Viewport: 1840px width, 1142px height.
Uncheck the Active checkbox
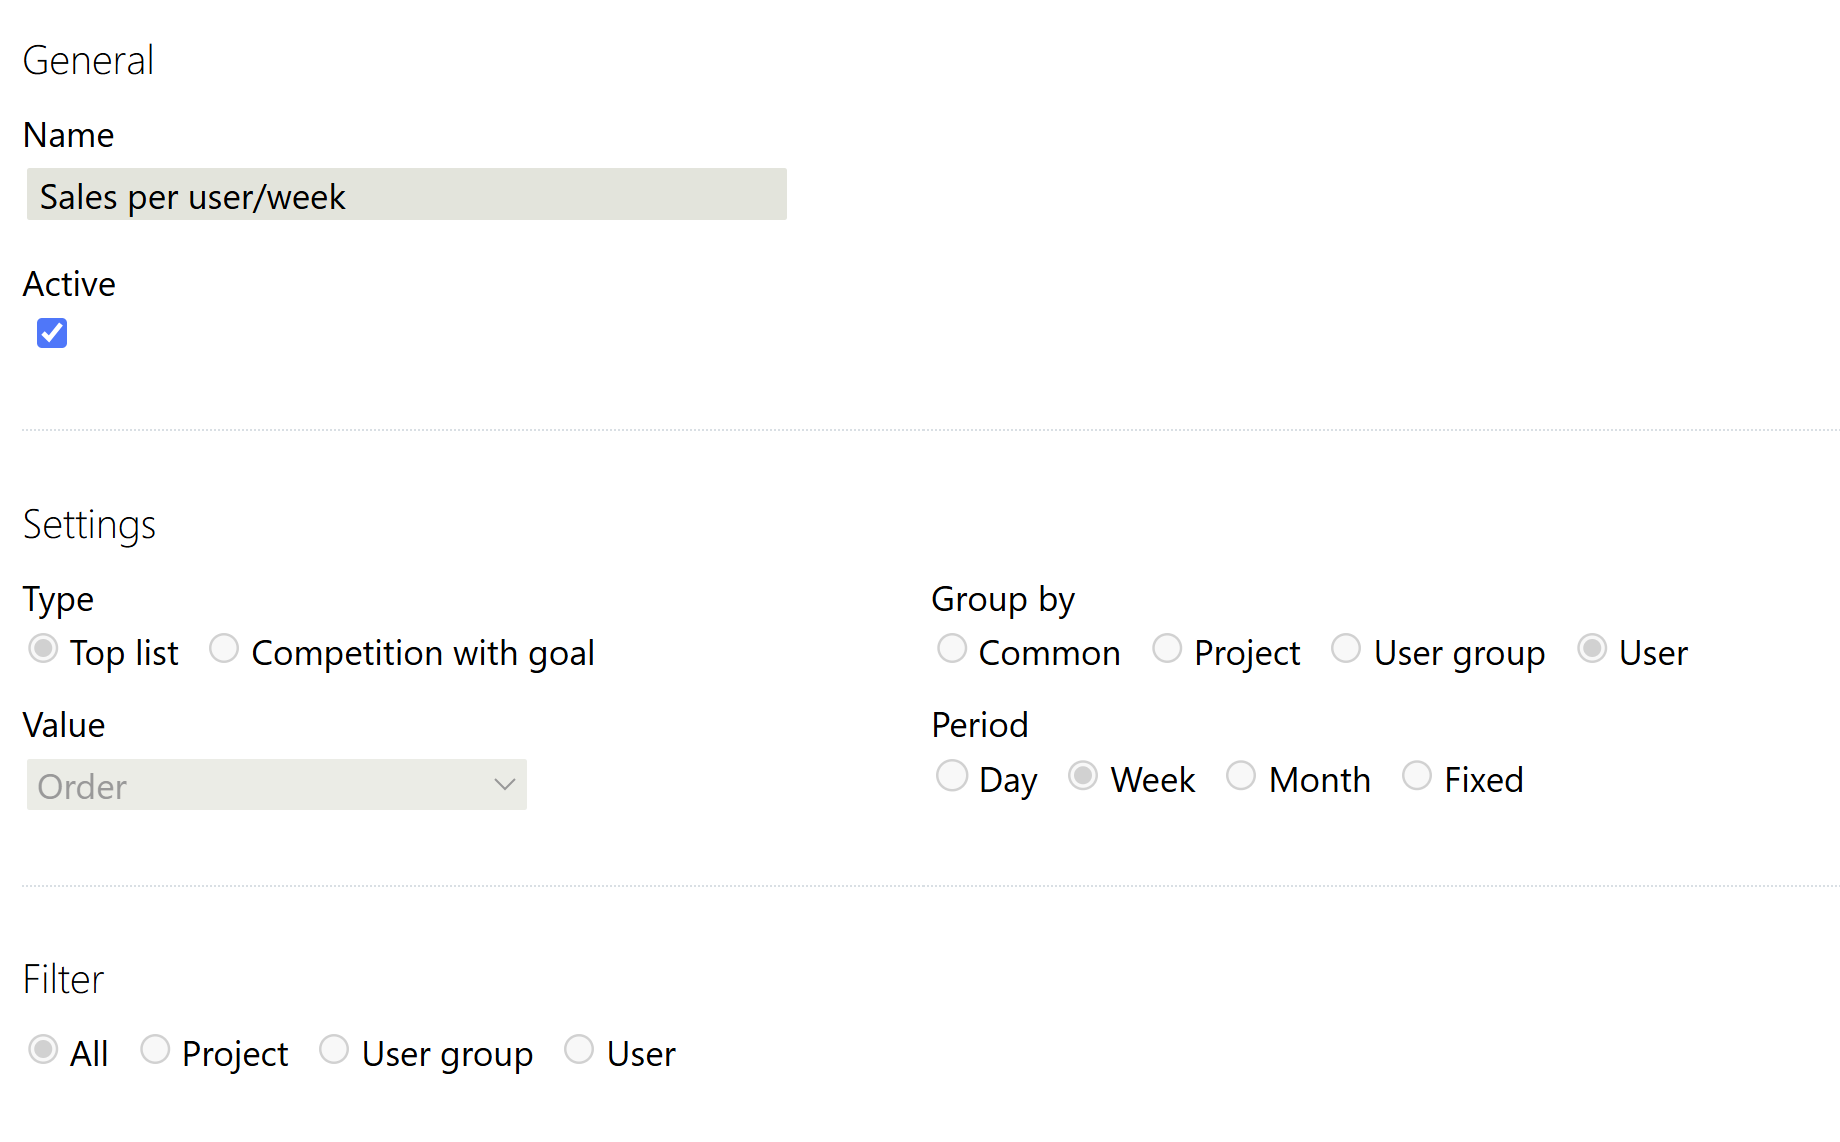52,333
